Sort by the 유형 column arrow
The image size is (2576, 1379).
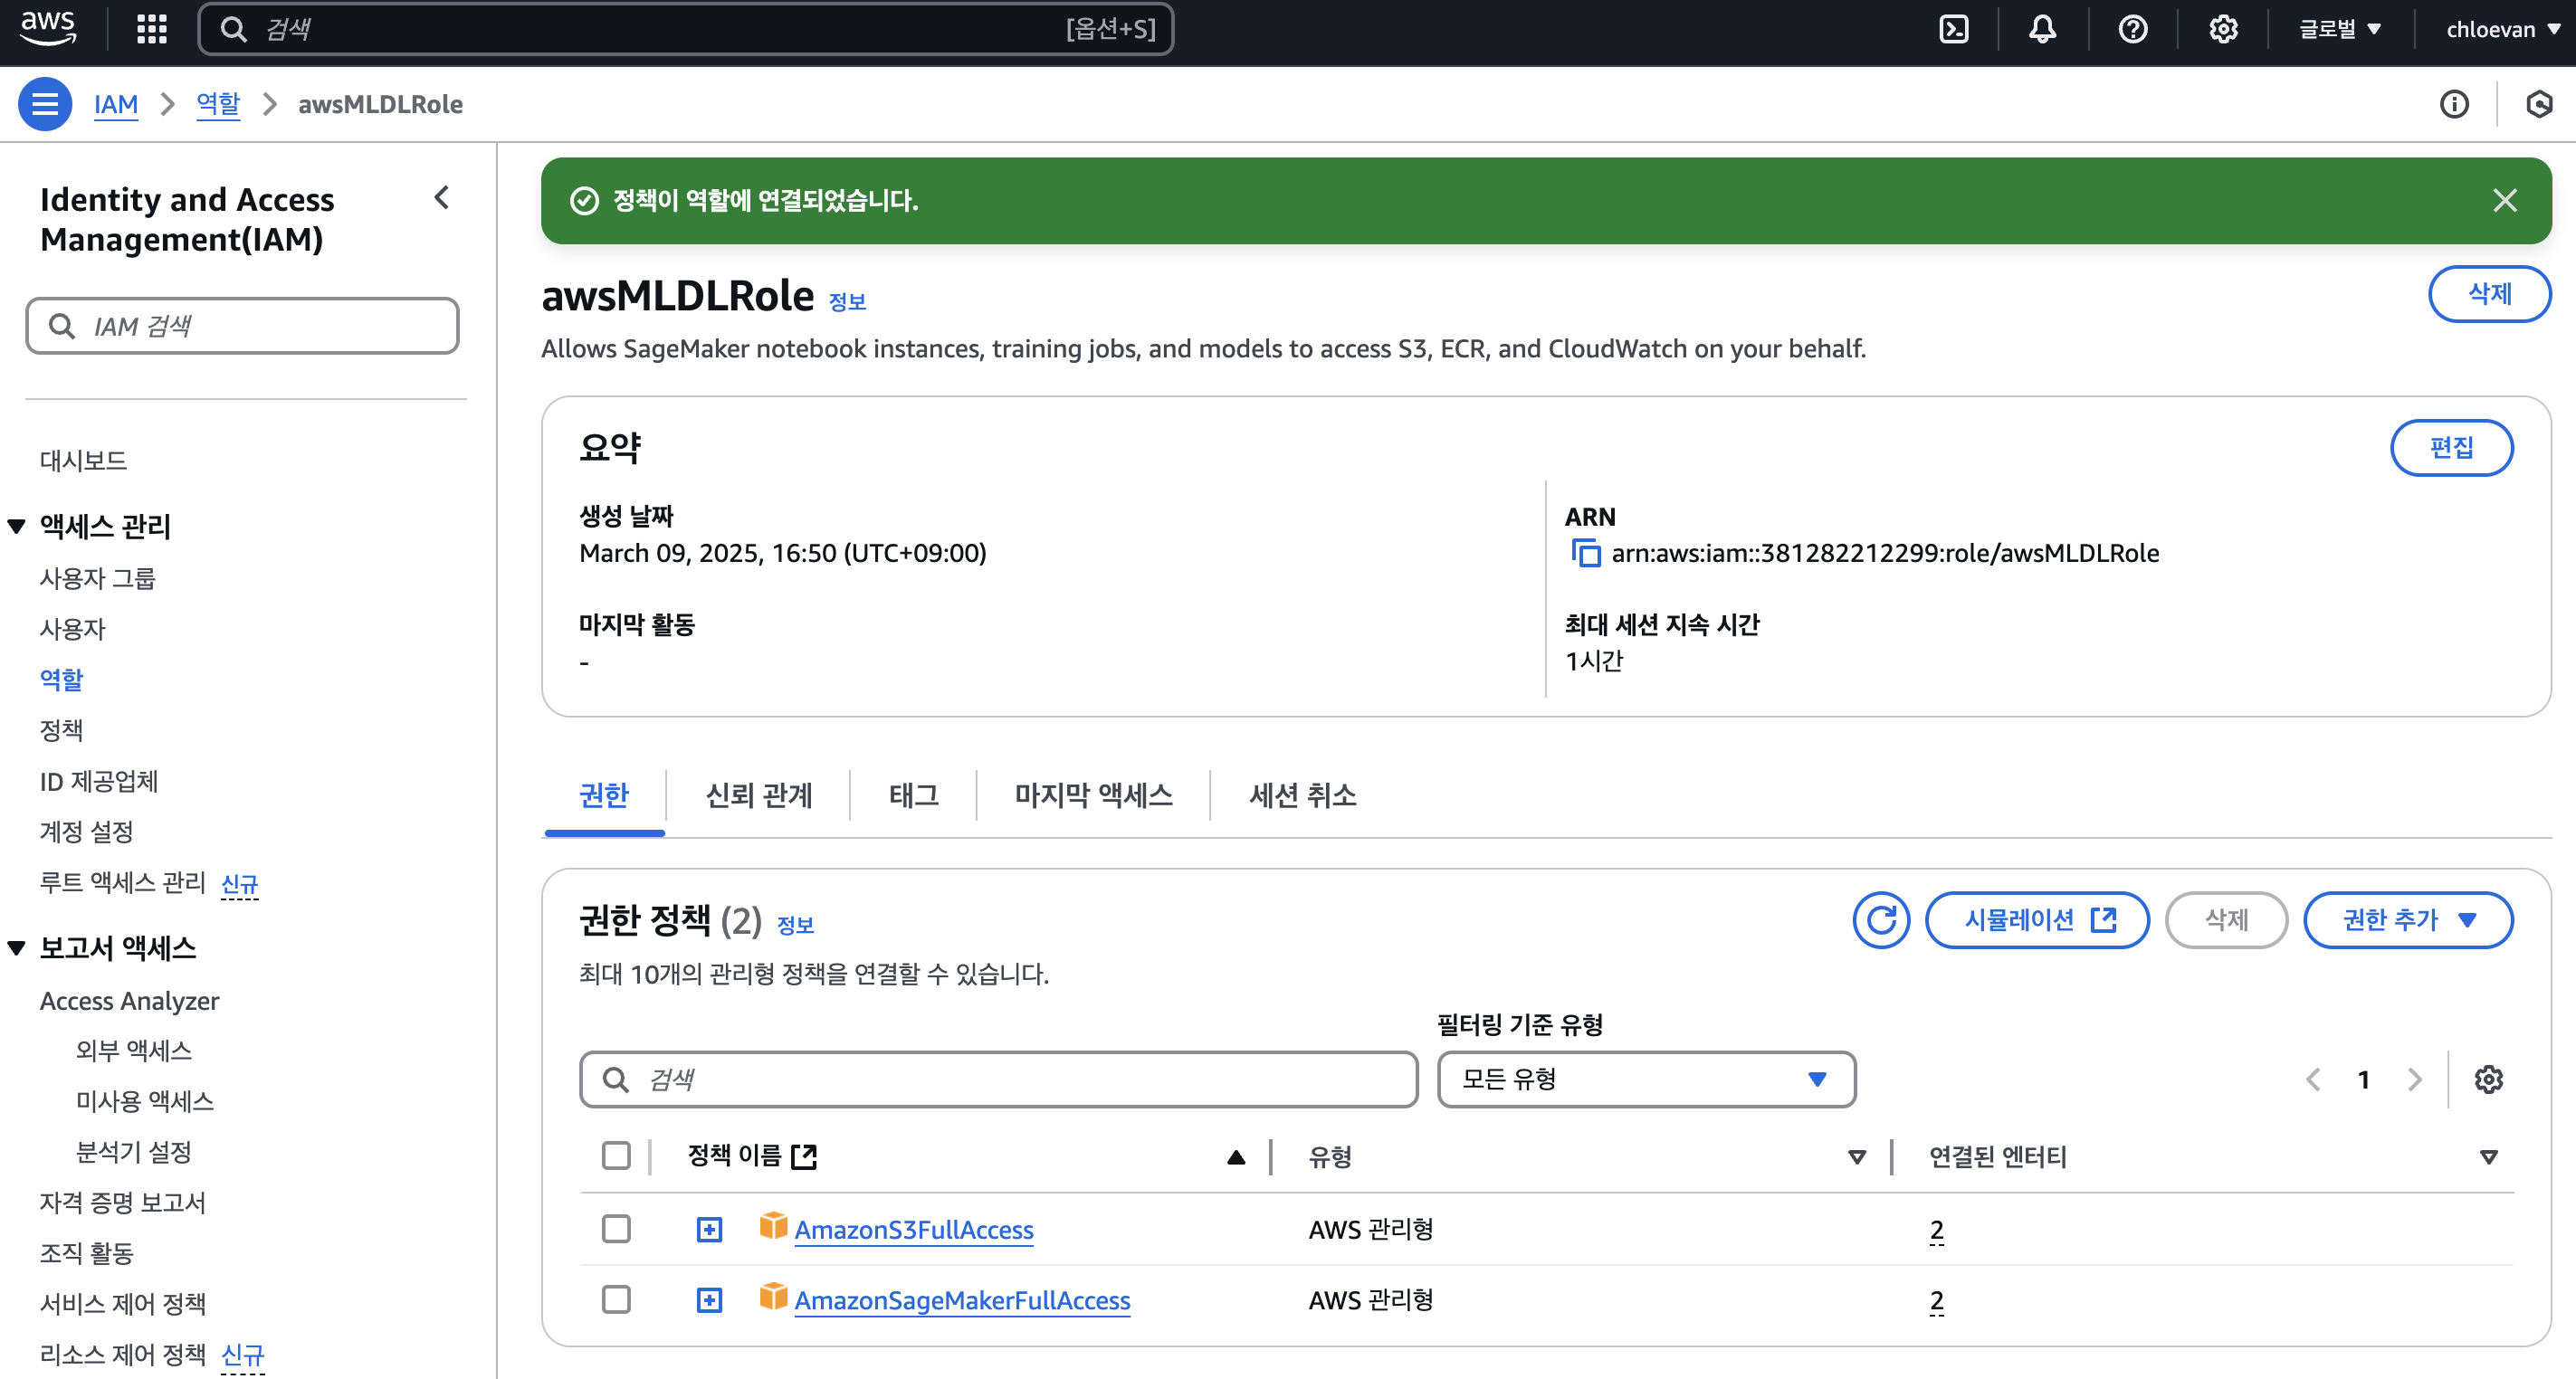pos(1857,1157)
